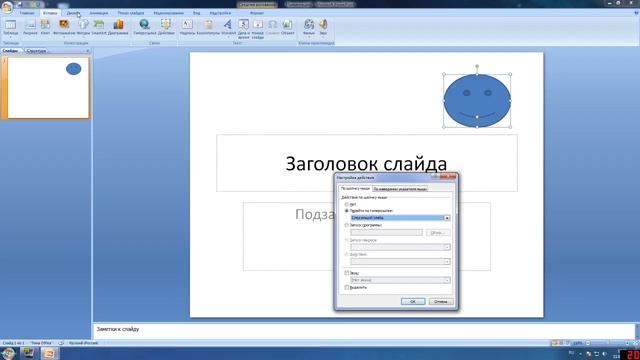Click the Диаграмма chart icon
The width and height of the screenshot is (640, 360).
click(x=118, y=27)
